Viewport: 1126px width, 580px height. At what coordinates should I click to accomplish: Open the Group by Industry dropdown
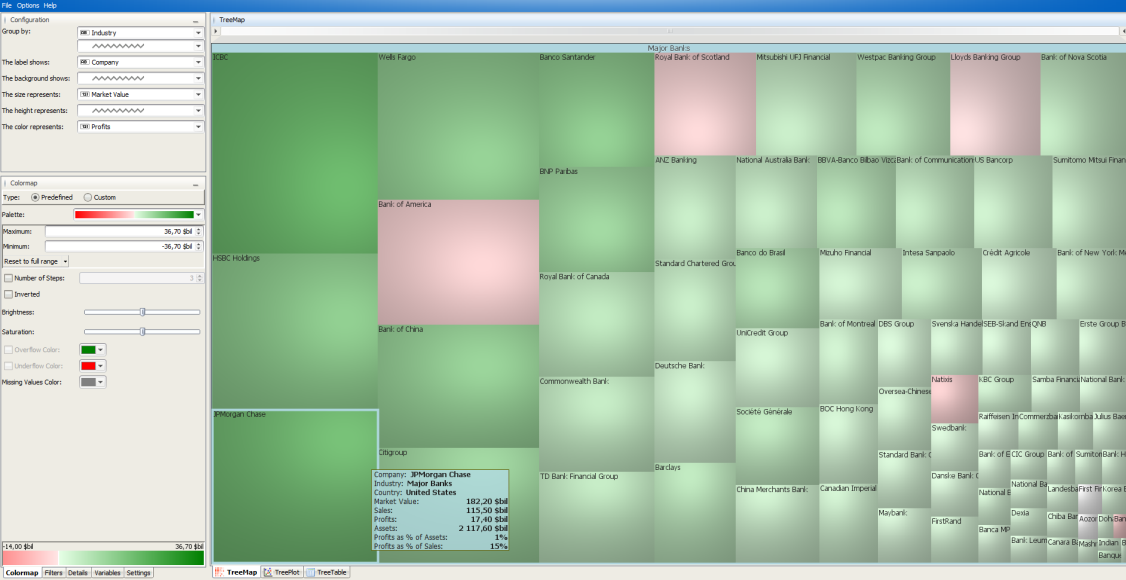click(141, 33)
